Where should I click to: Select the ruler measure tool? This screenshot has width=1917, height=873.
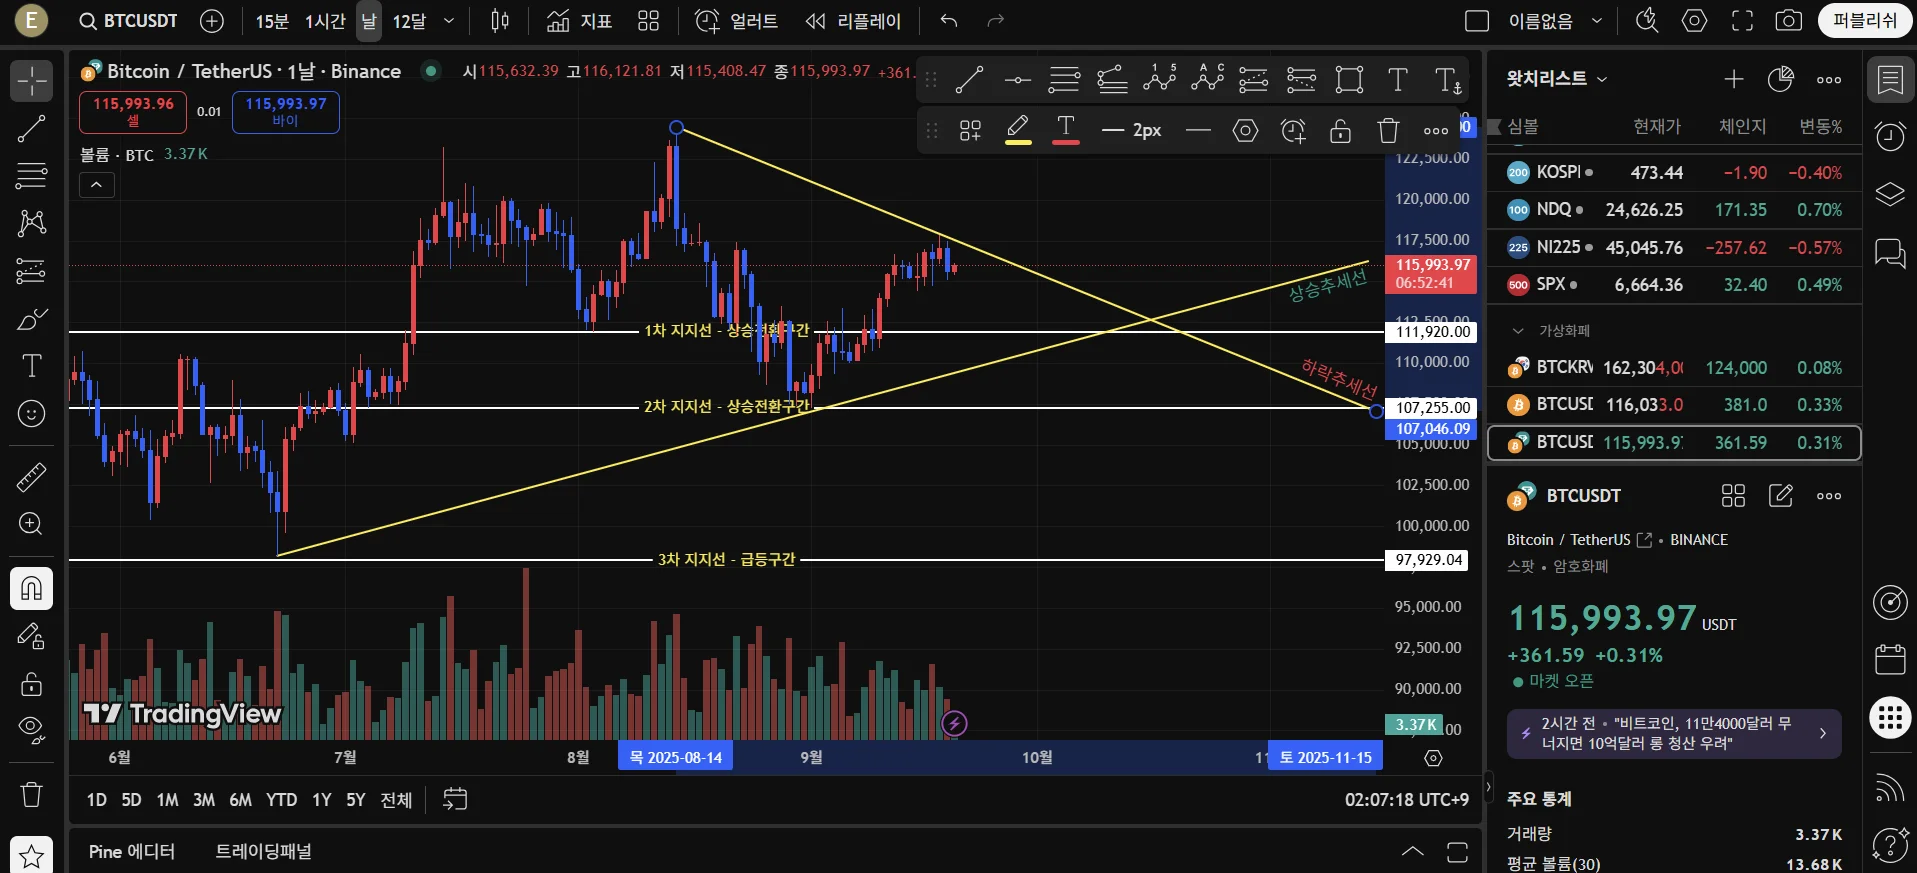pos(31,477)
